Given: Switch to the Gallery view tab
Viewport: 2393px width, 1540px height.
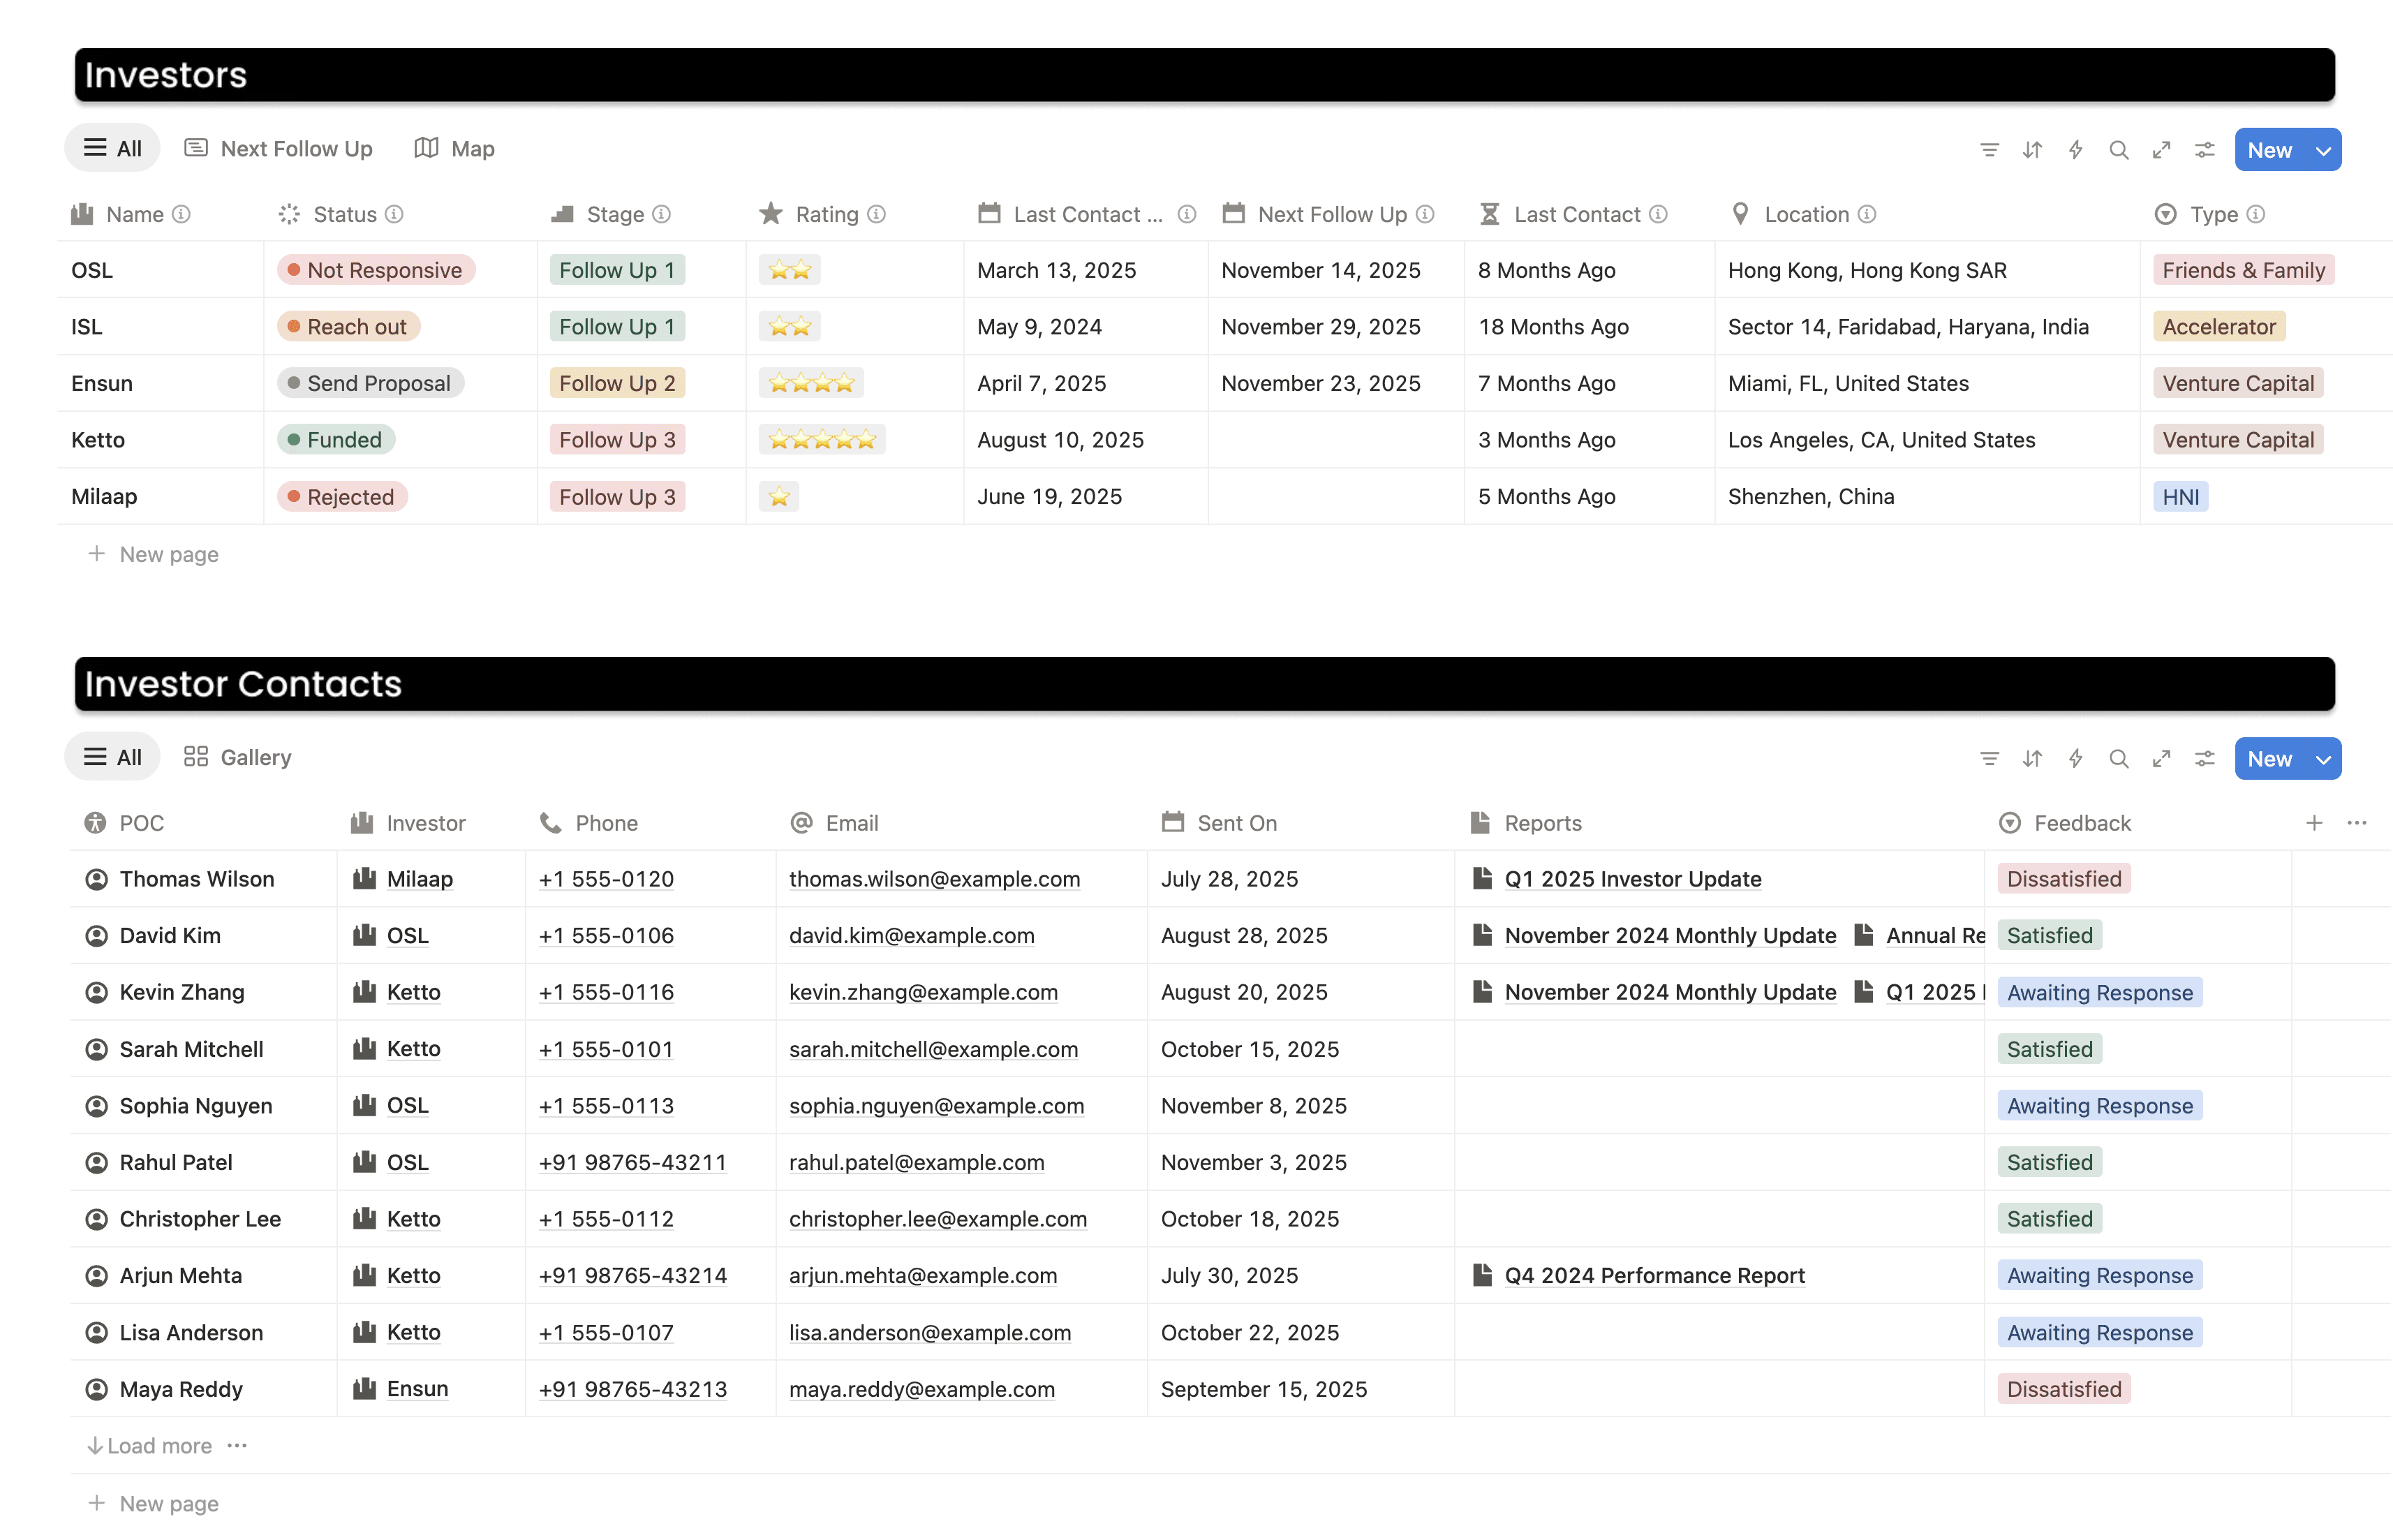Looking at the screenshot, I should click(238, 757).
